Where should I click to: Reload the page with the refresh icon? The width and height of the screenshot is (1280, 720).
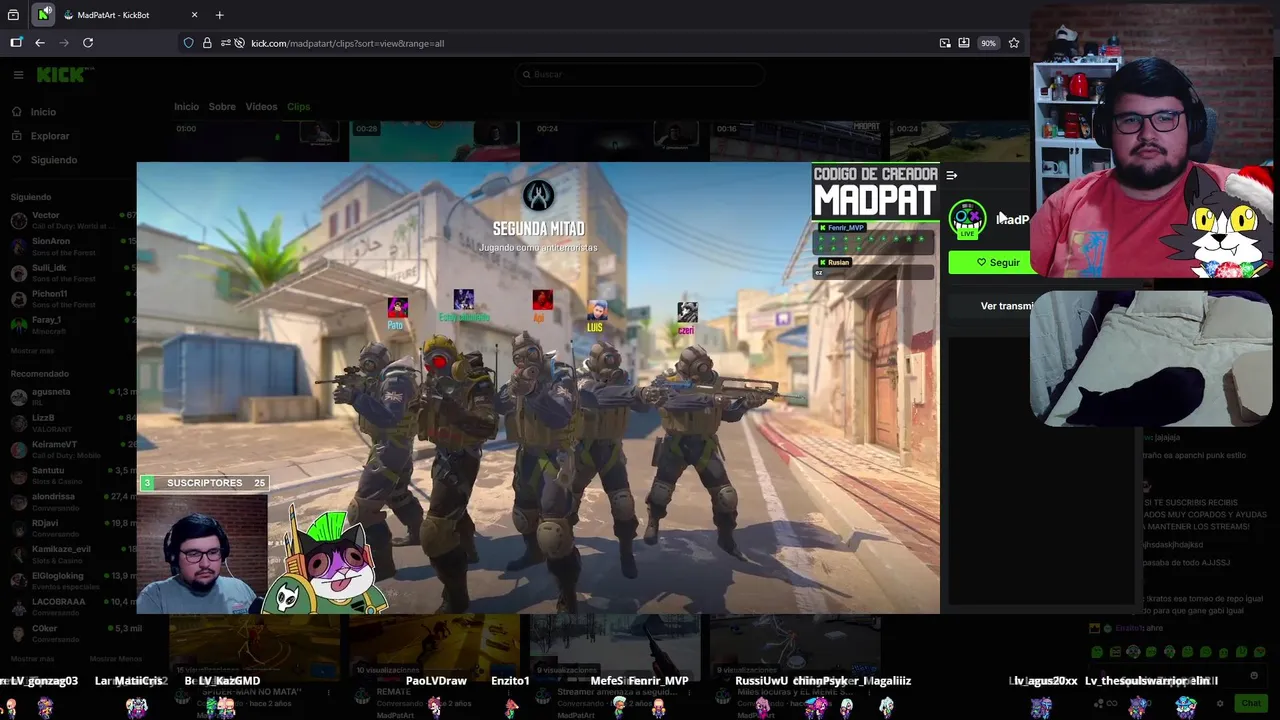click(x=88, y=43)
